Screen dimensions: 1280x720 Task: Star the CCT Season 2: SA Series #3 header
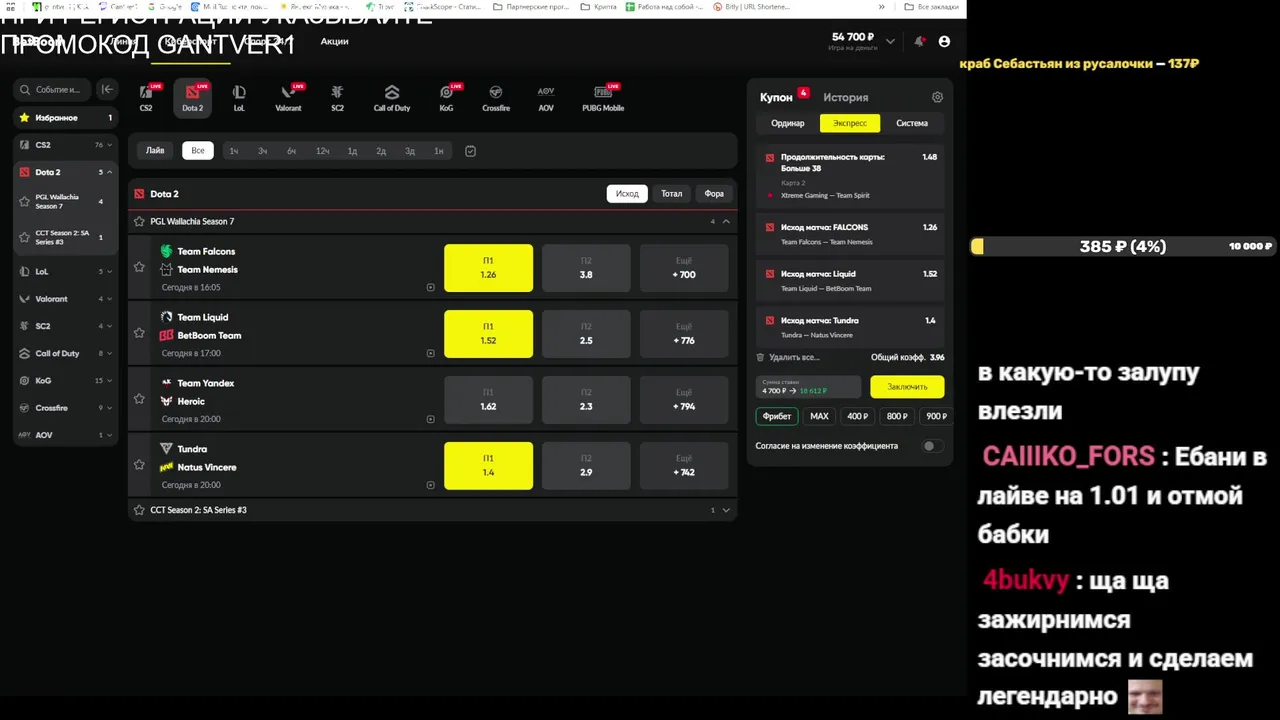(x=139, y=510)
